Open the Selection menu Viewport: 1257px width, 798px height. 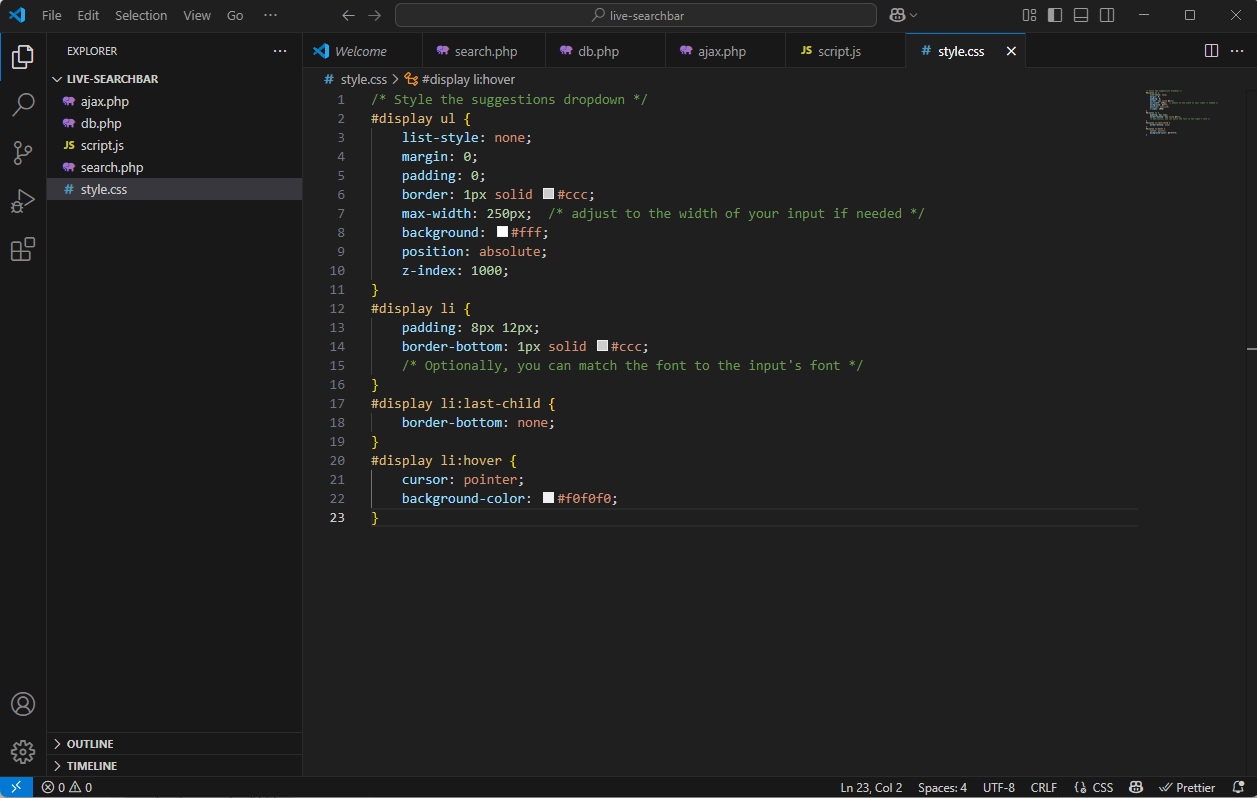tap(141, 15)
